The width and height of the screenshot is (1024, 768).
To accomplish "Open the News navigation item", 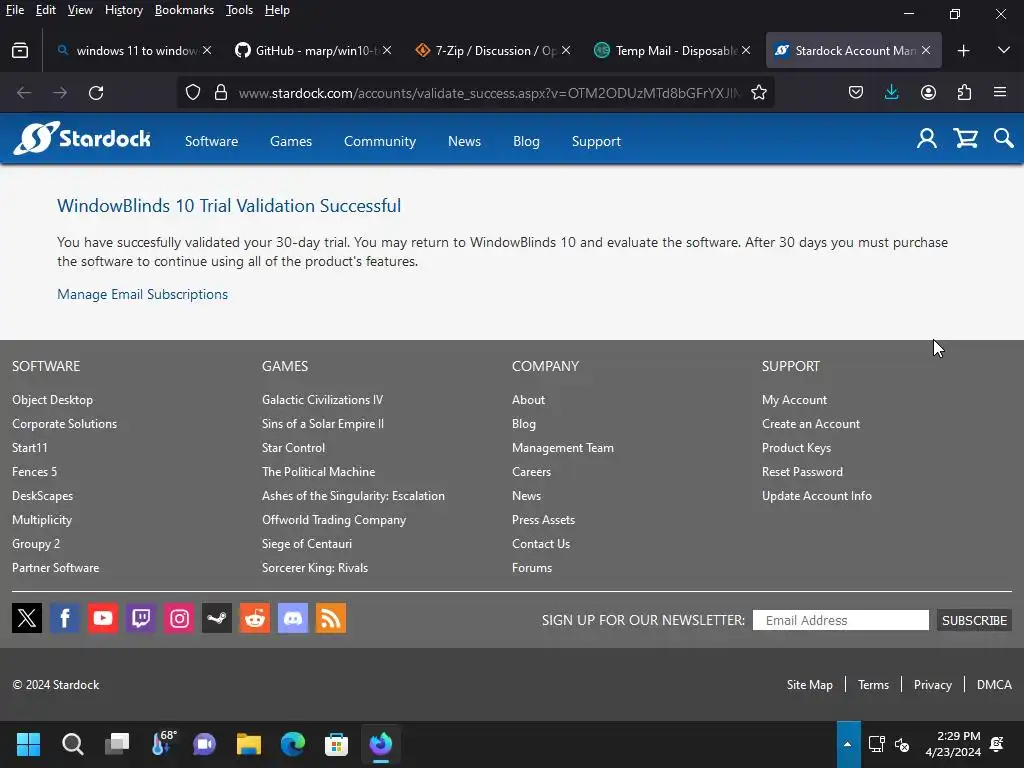I will (x=464, y=141).
